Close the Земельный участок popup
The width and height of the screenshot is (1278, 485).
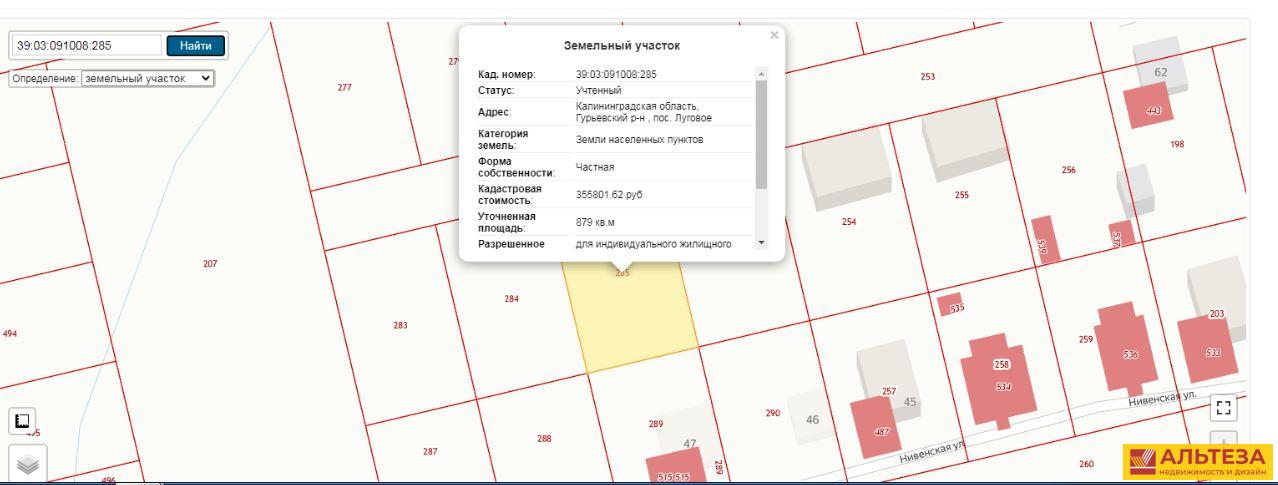(773, 35)
